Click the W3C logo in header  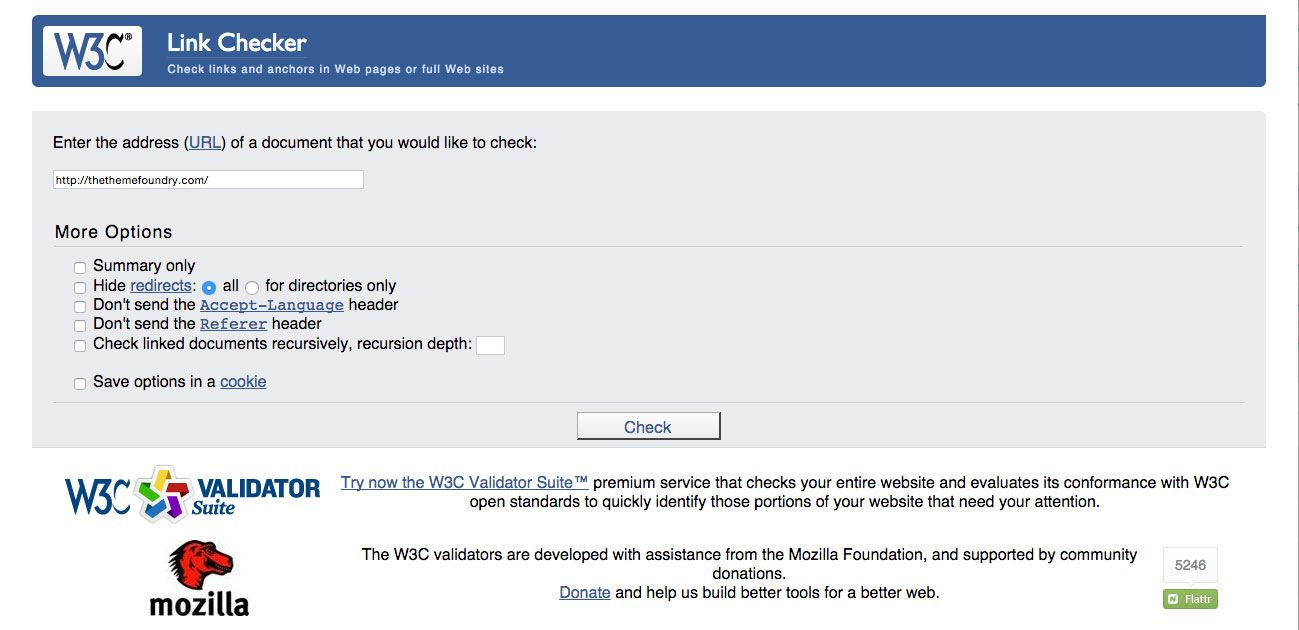(x=92, y=51)
